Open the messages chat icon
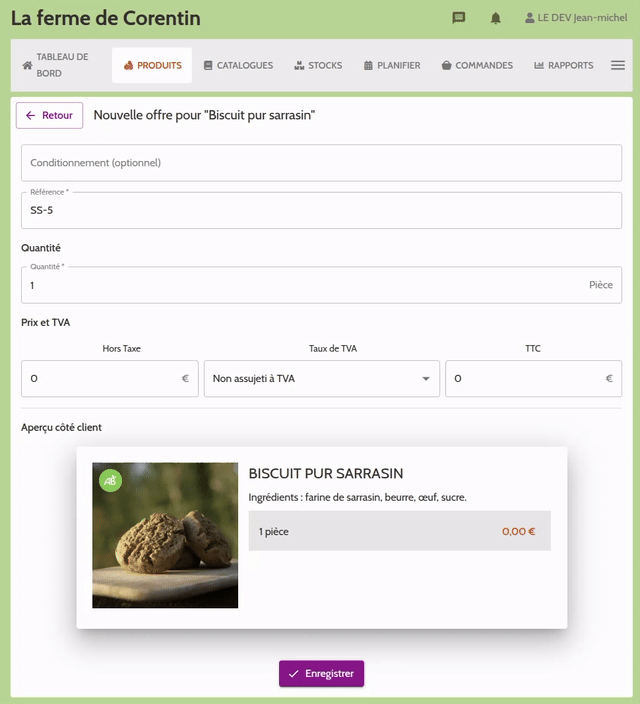The height and width of the screenshot is (704, 640). pos(459,18)
